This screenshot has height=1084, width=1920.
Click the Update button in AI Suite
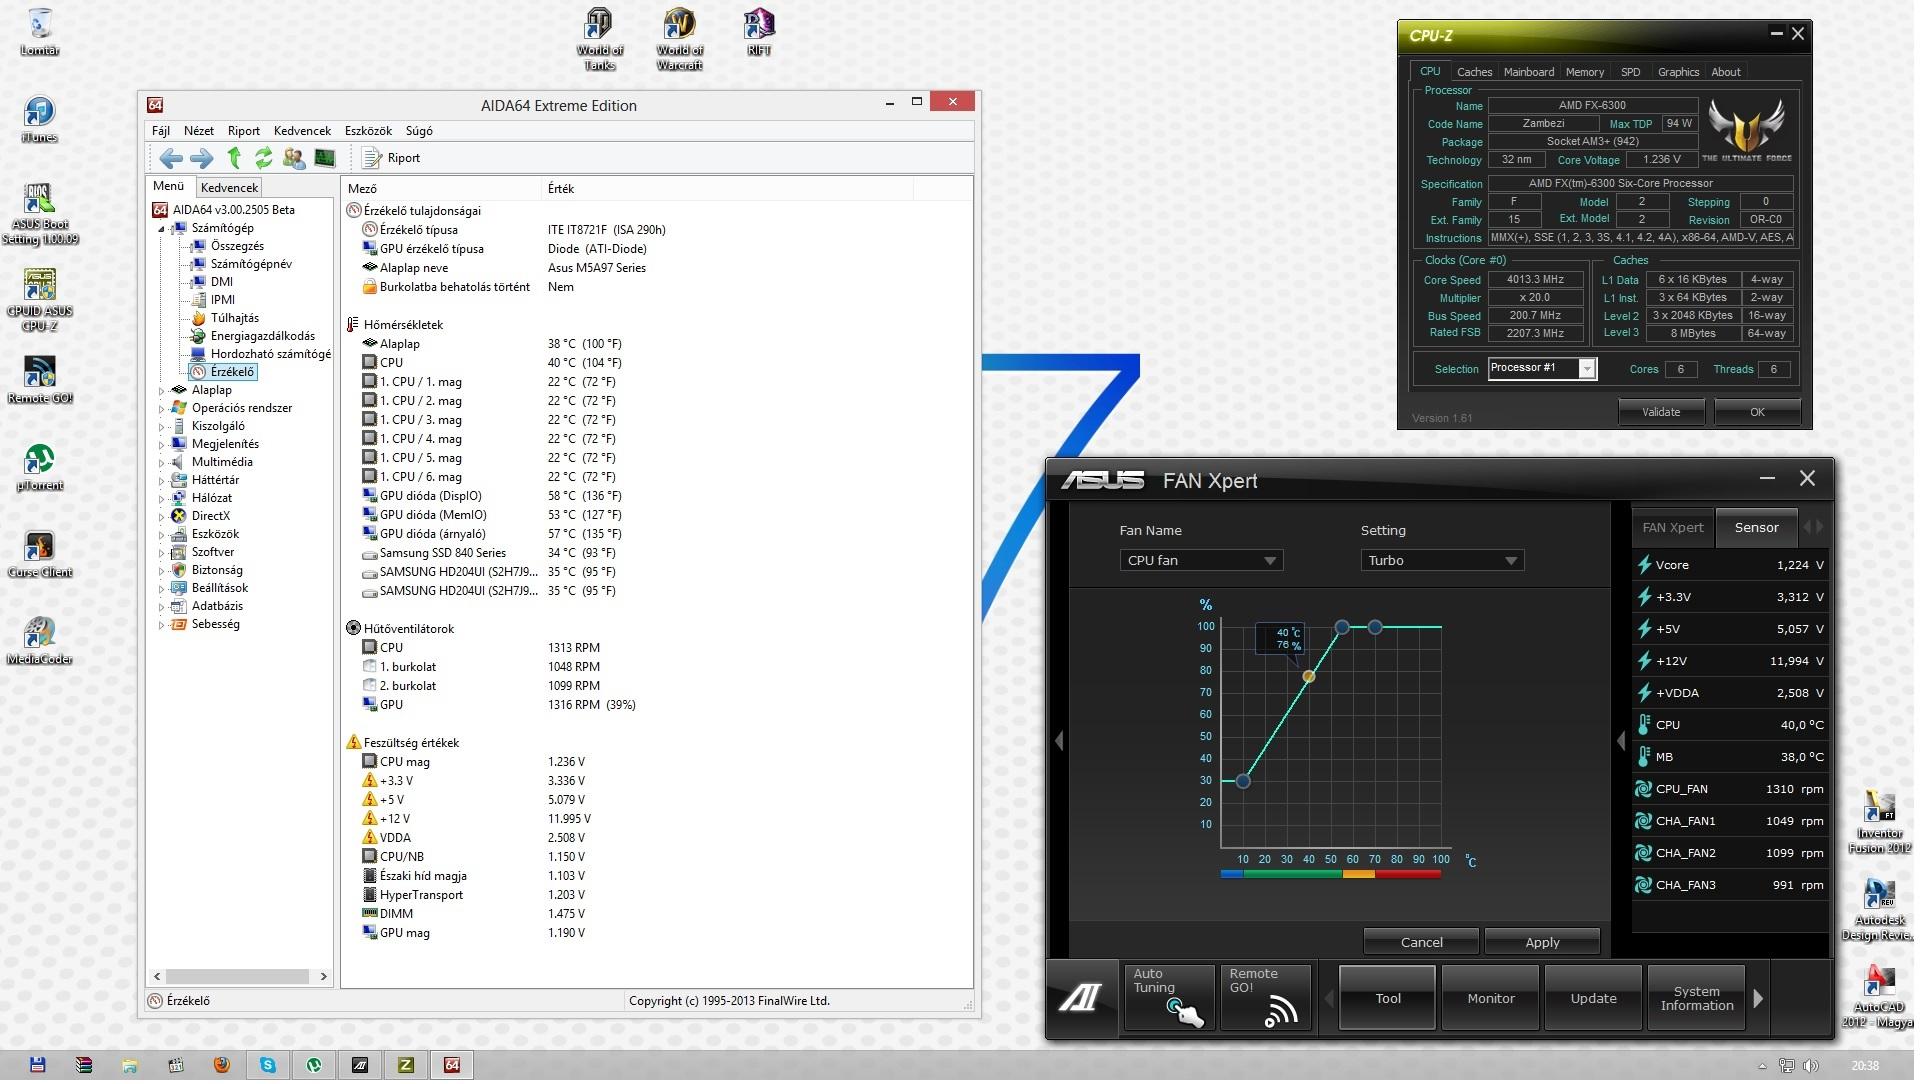pos(1593,998)
